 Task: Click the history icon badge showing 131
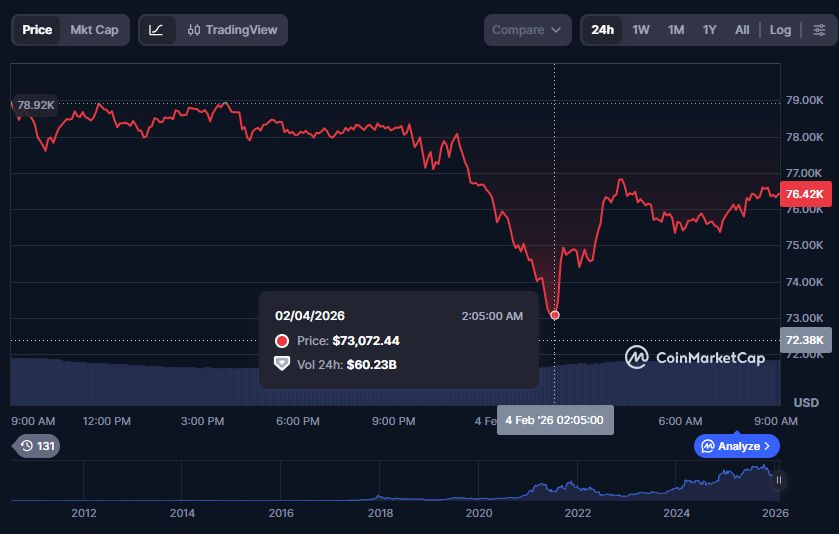pyautogui.click(x=35, y=446)
